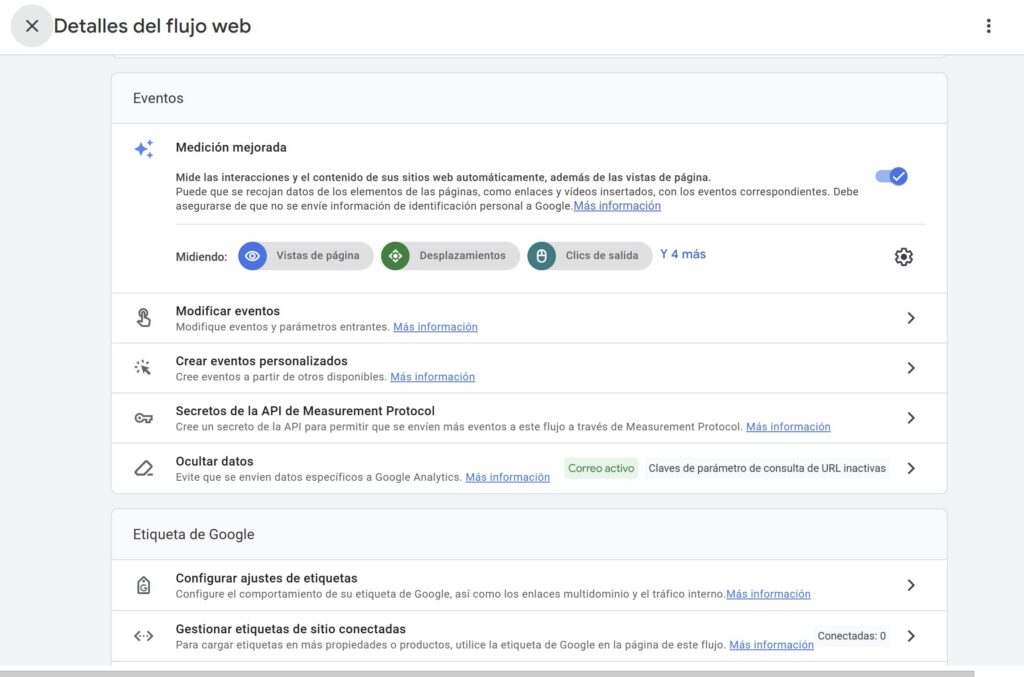Click the horizontal scrollbar at the bottom
This screenshot has width=1024, height=677.
coord(487,673)
